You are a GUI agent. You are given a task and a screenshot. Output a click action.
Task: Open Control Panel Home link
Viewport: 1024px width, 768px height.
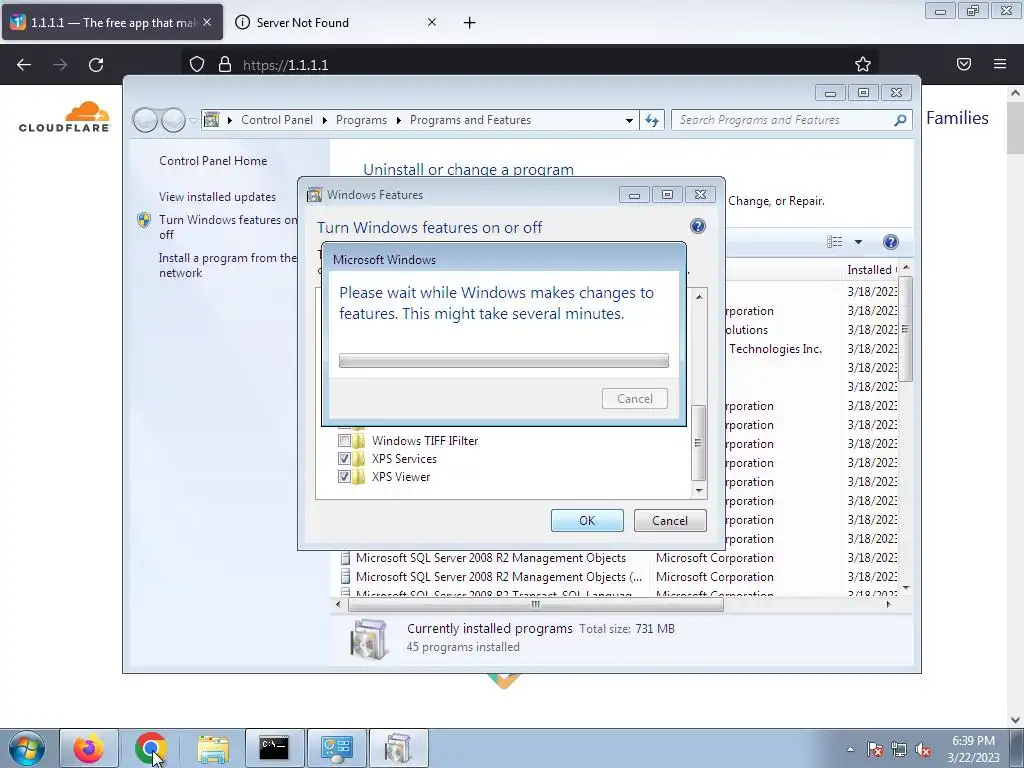[x=213, y=161]
